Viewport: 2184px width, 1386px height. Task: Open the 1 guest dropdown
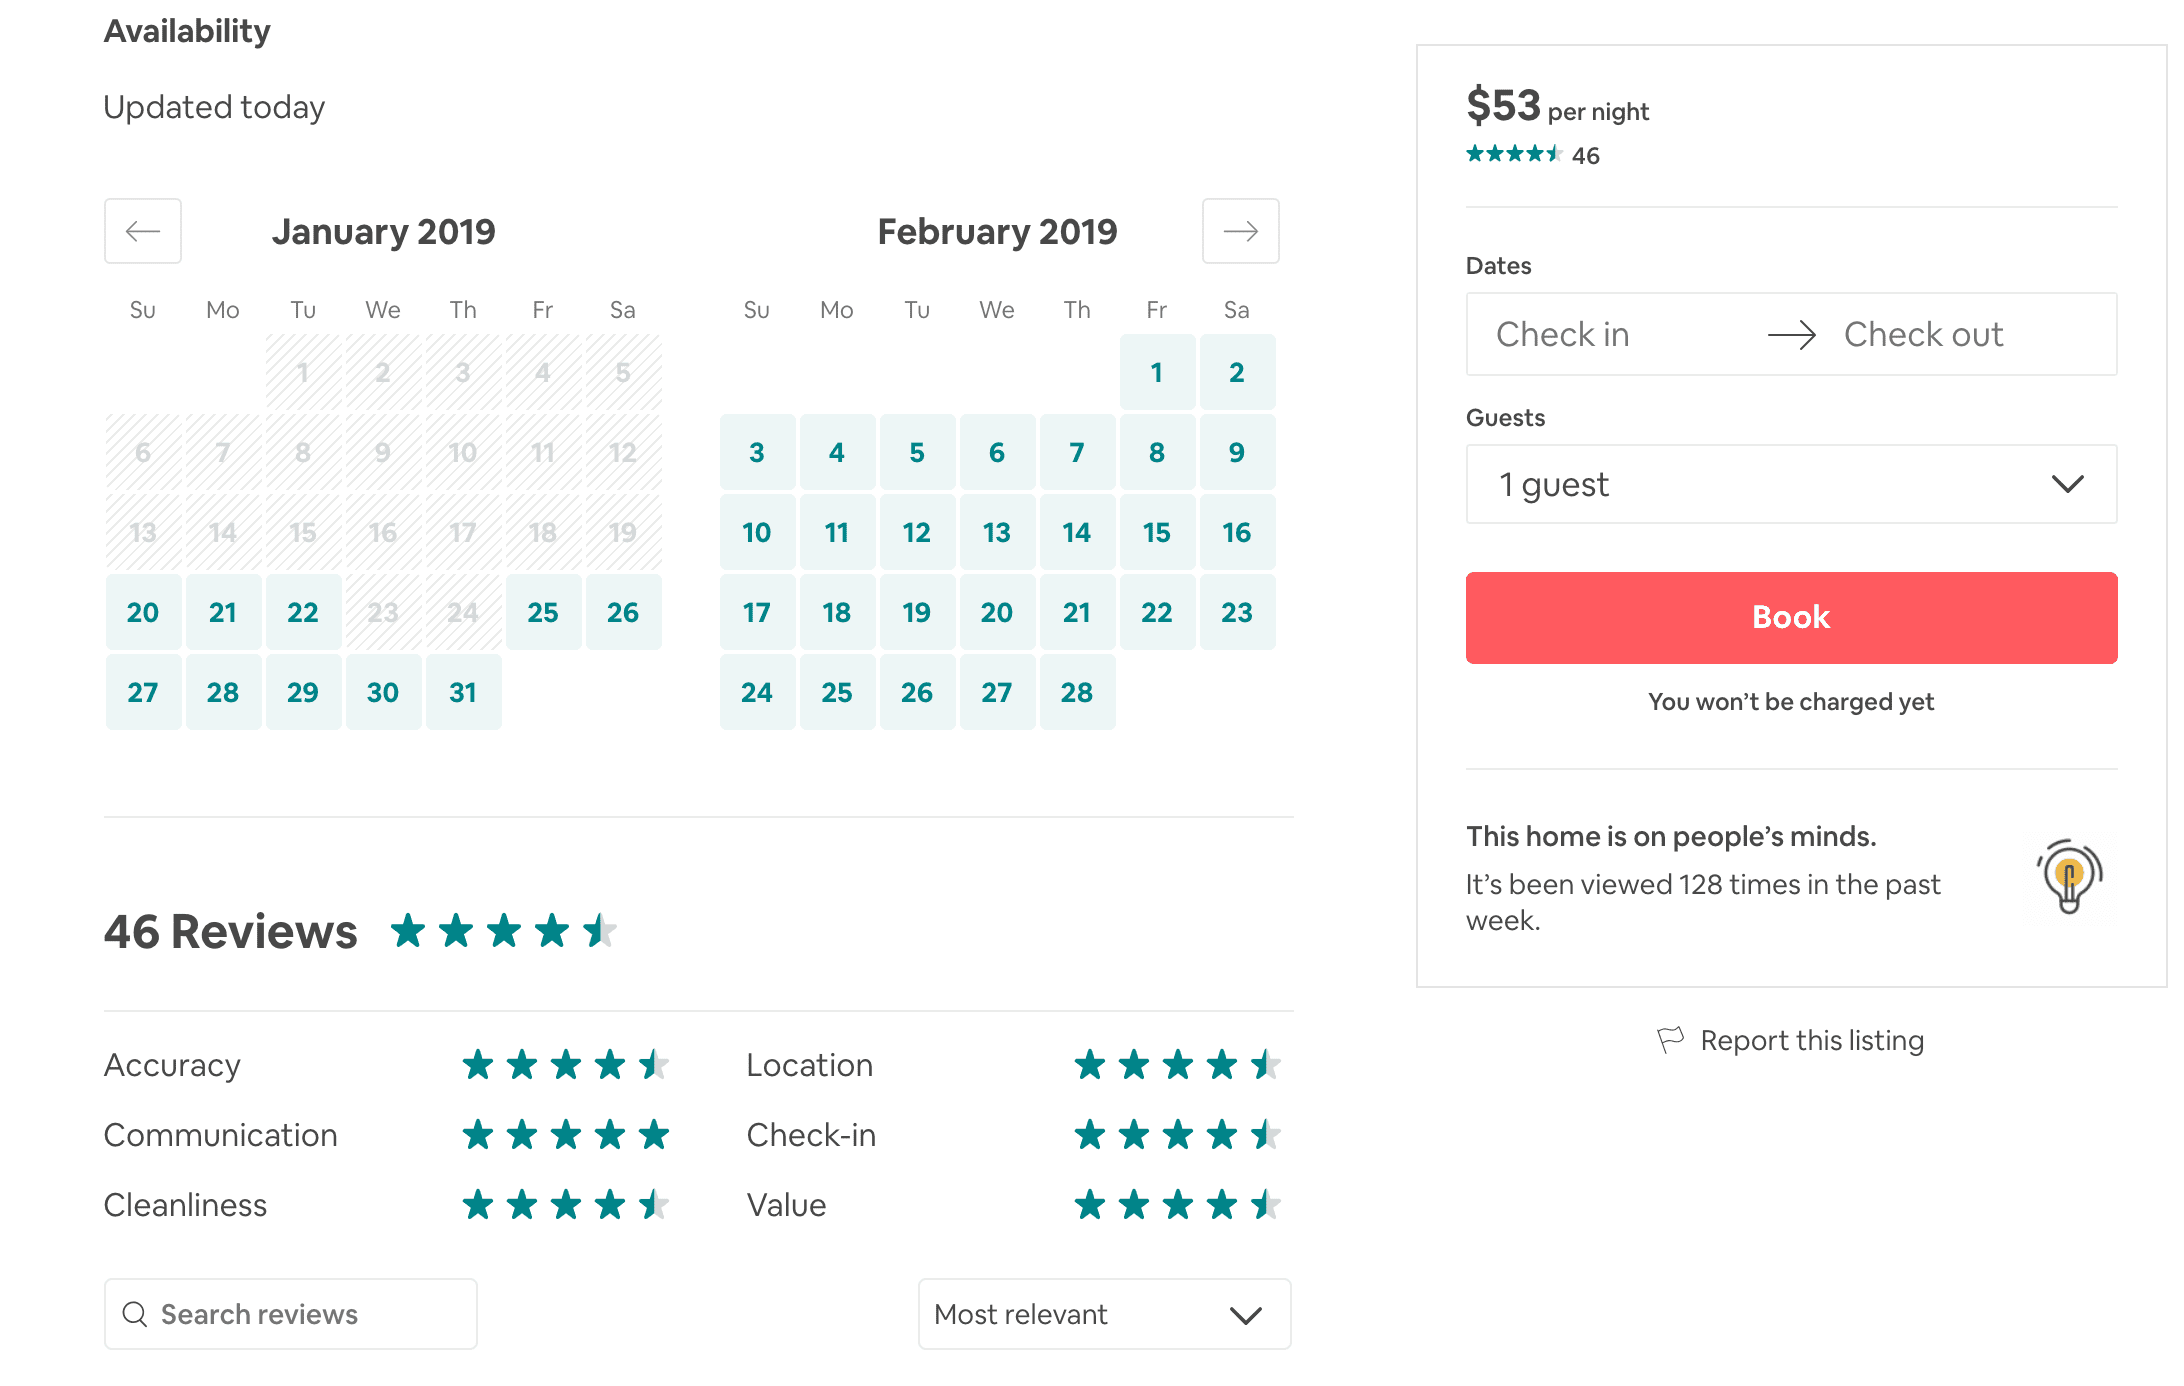pos(1791,484)
